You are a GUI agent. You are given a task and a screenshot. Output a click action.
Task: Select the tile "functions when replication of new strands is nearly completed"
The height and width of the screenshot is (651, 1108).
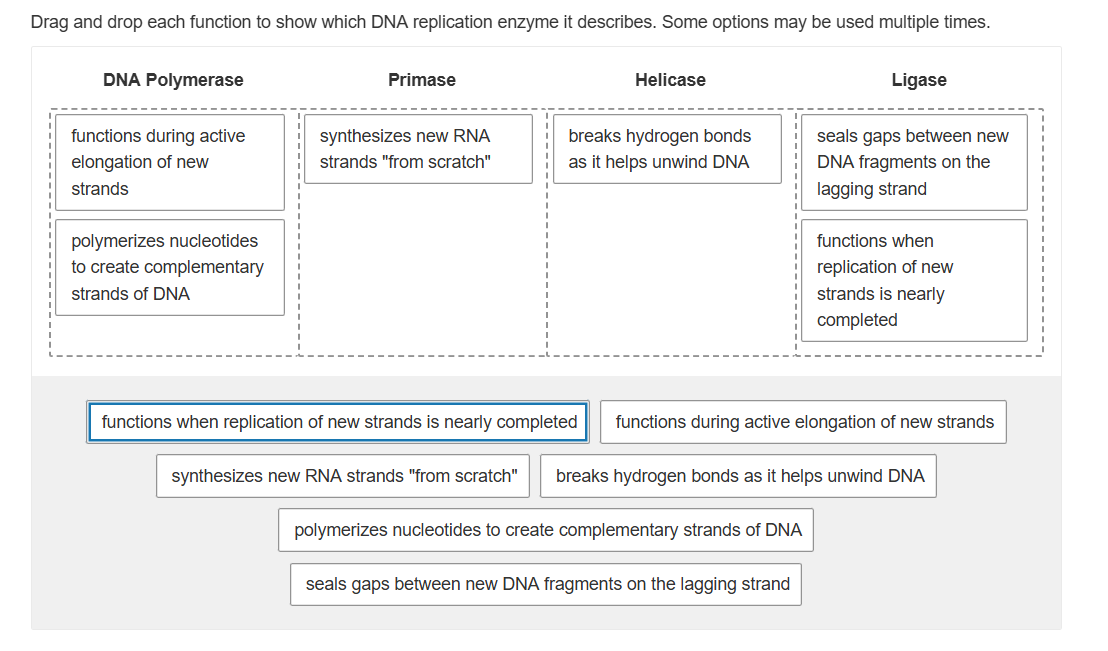pos(337,421)
